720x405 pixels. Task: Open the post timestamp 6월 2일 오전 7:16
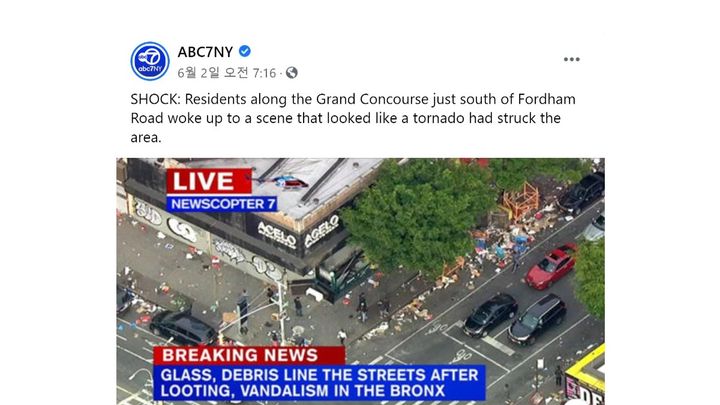click(x=227, y=73)
